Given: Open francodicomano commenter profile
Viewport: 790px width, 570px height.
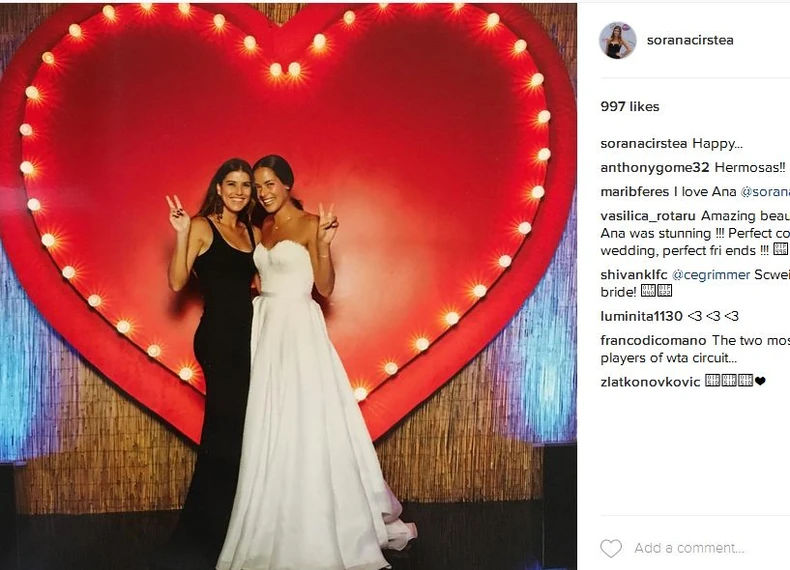Looking at the screenshot, I should pyautogui.click(x=653, y=340).
